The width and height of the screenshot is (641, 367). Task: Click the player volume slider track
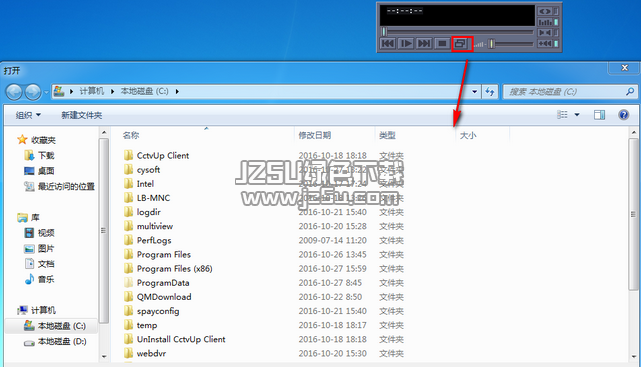tap(513, 43)
